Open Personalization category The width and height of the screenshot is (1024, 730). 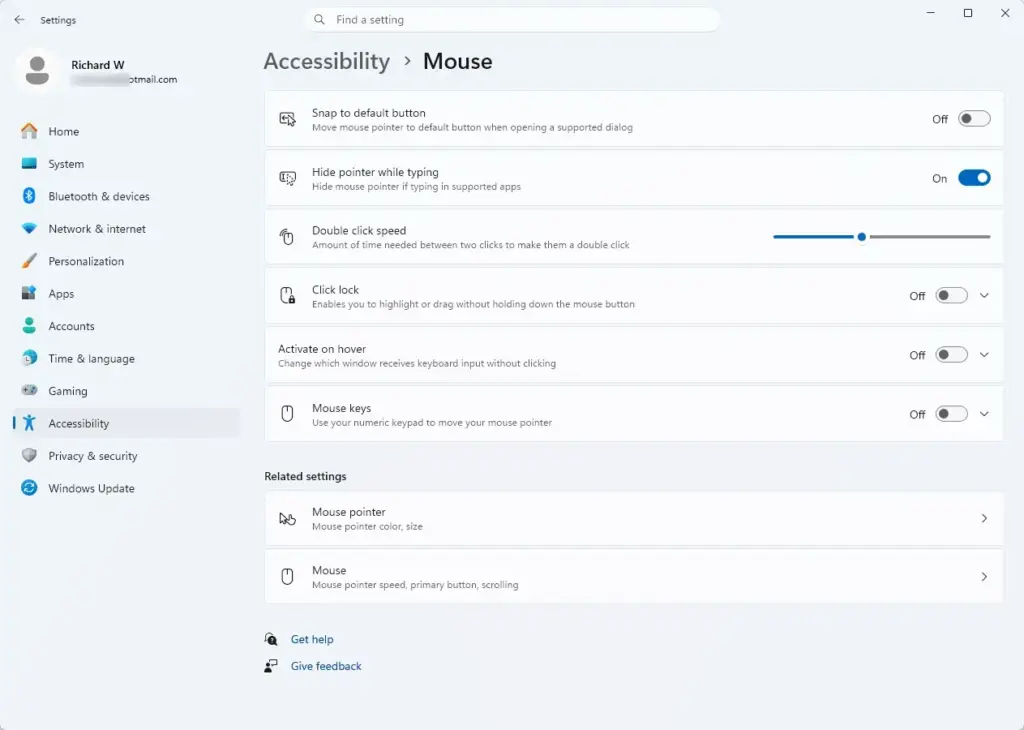[127, 261]
